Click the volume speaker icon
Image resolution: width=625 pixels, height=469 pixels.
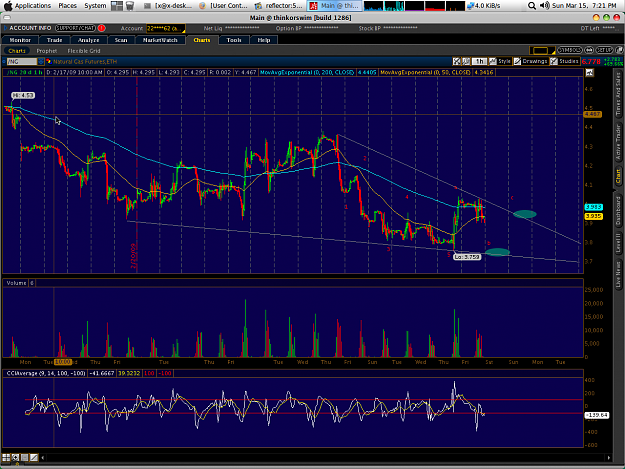(544, 6)
